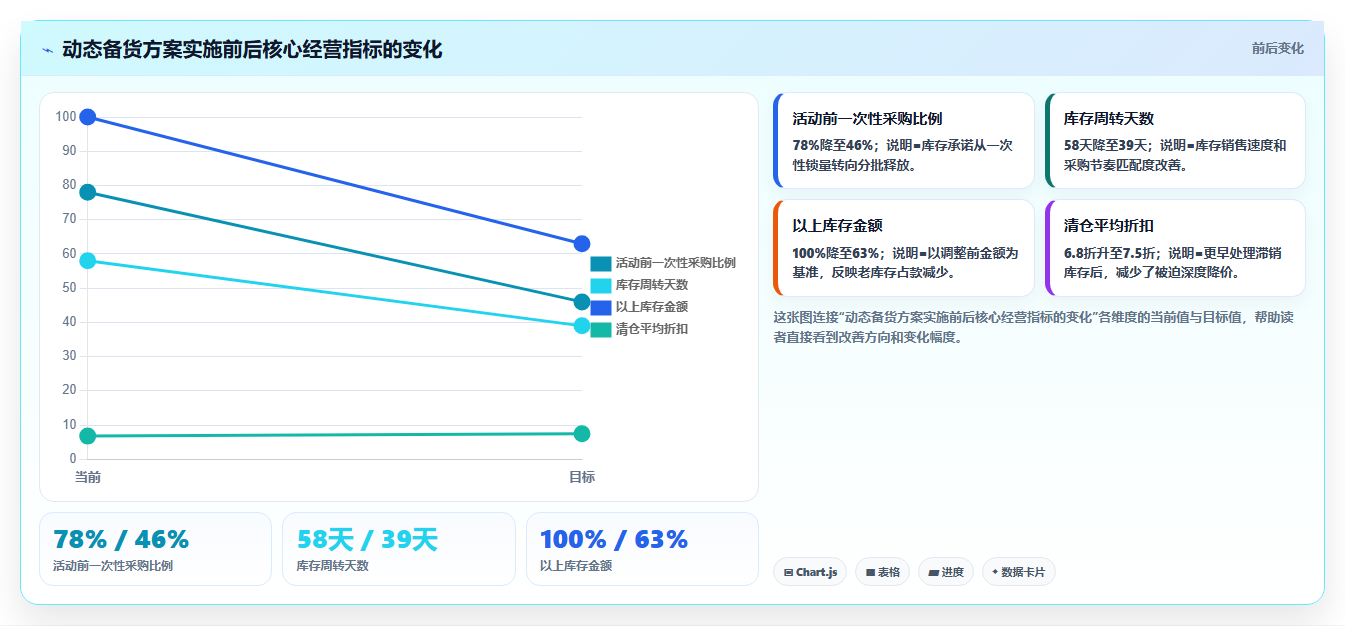Click 库存周转天数 target point at 39
The image size is (1345, 626).
coord(582,326)
